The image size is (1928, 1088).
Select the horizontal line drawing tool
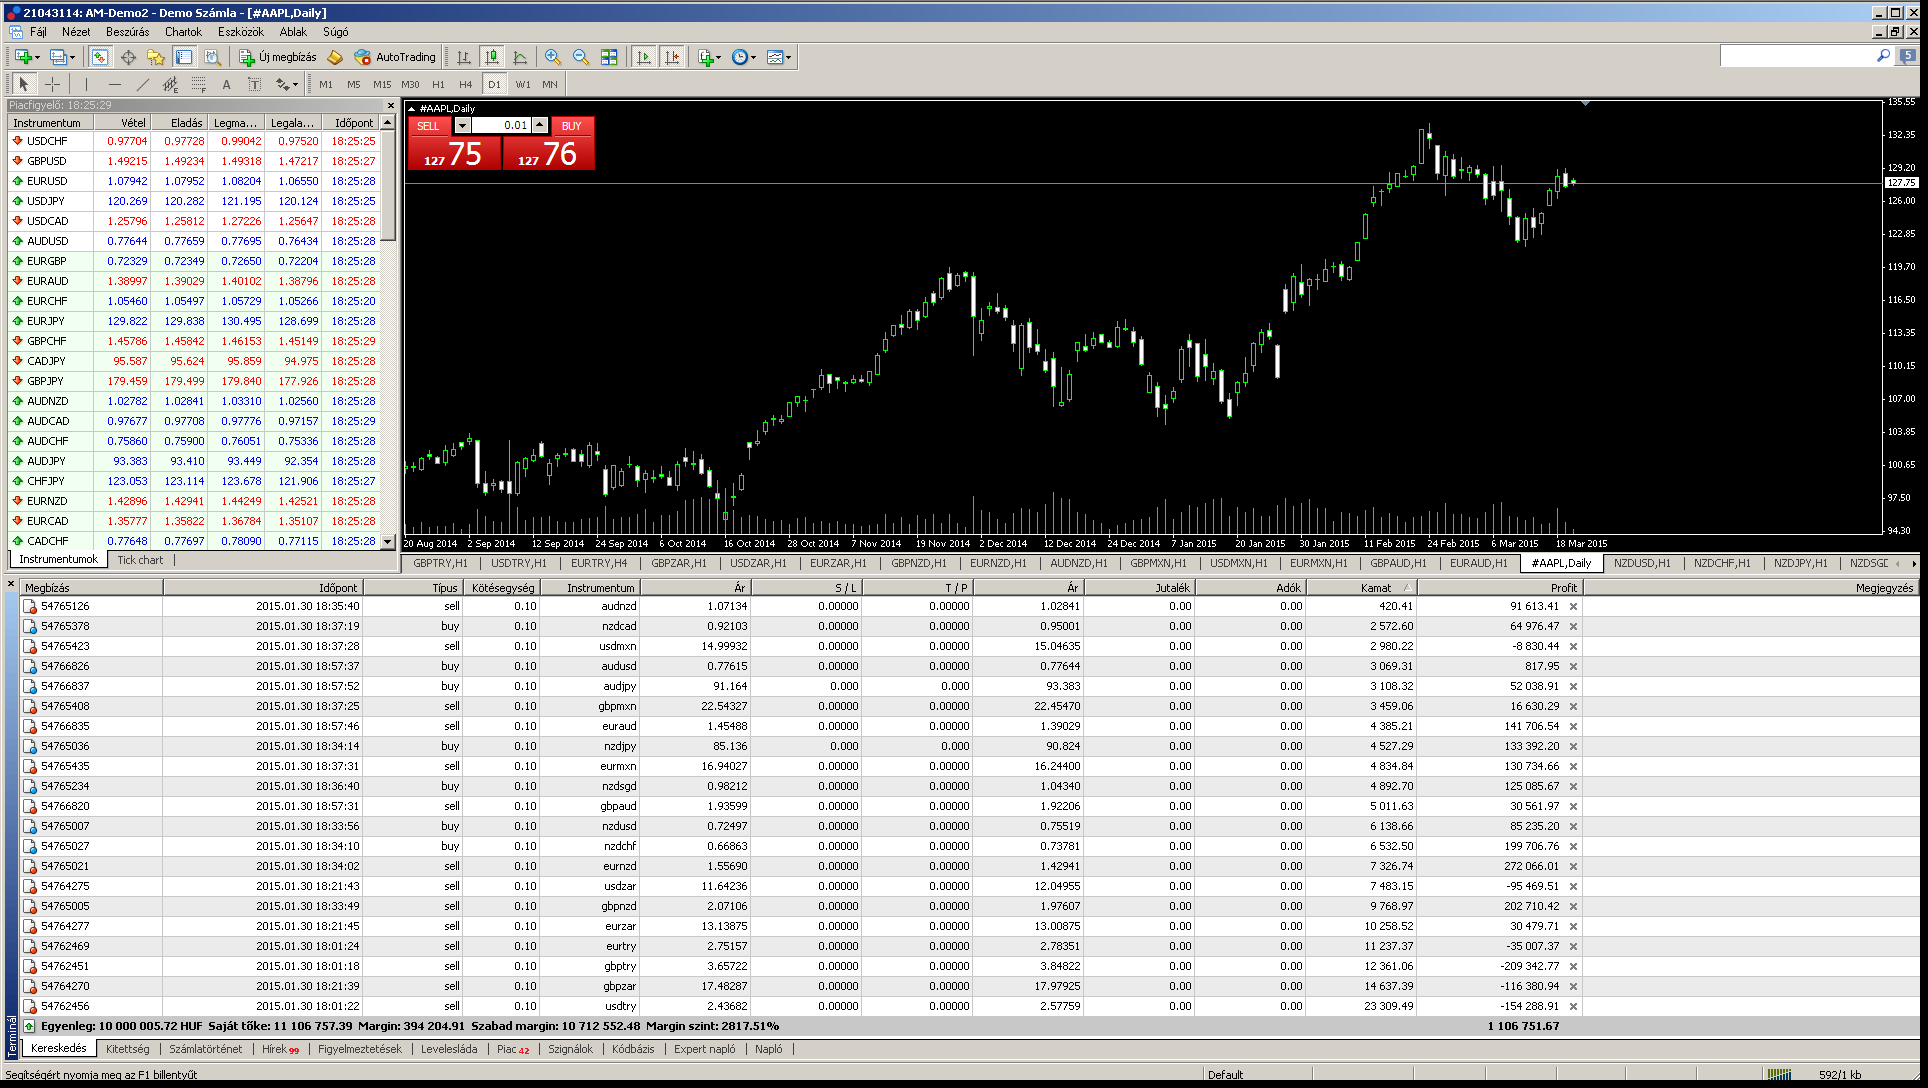(x=114, y=84)
